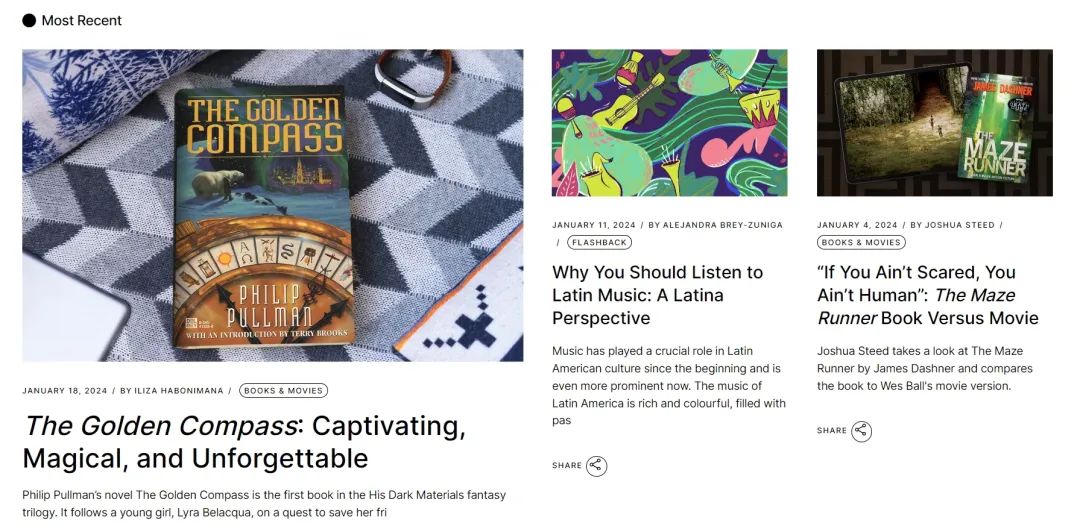Open The Golden Compass article headline
This screenshot has height=526, width=1080.
245,442
